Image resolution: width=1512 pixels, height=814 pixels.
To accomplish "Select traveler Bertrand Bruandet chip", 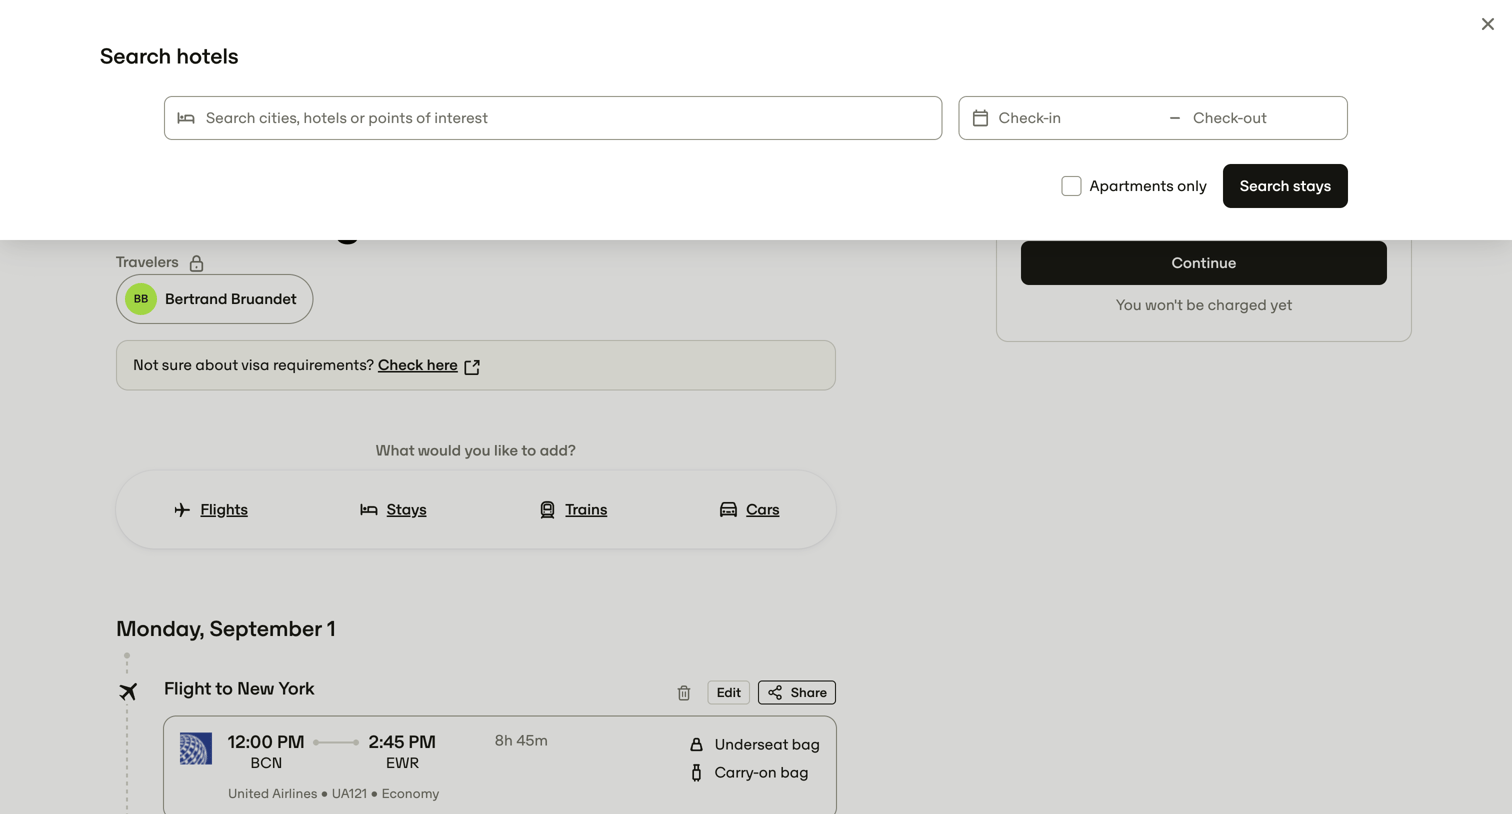I will pyautogui.click(x=214, y=299).
